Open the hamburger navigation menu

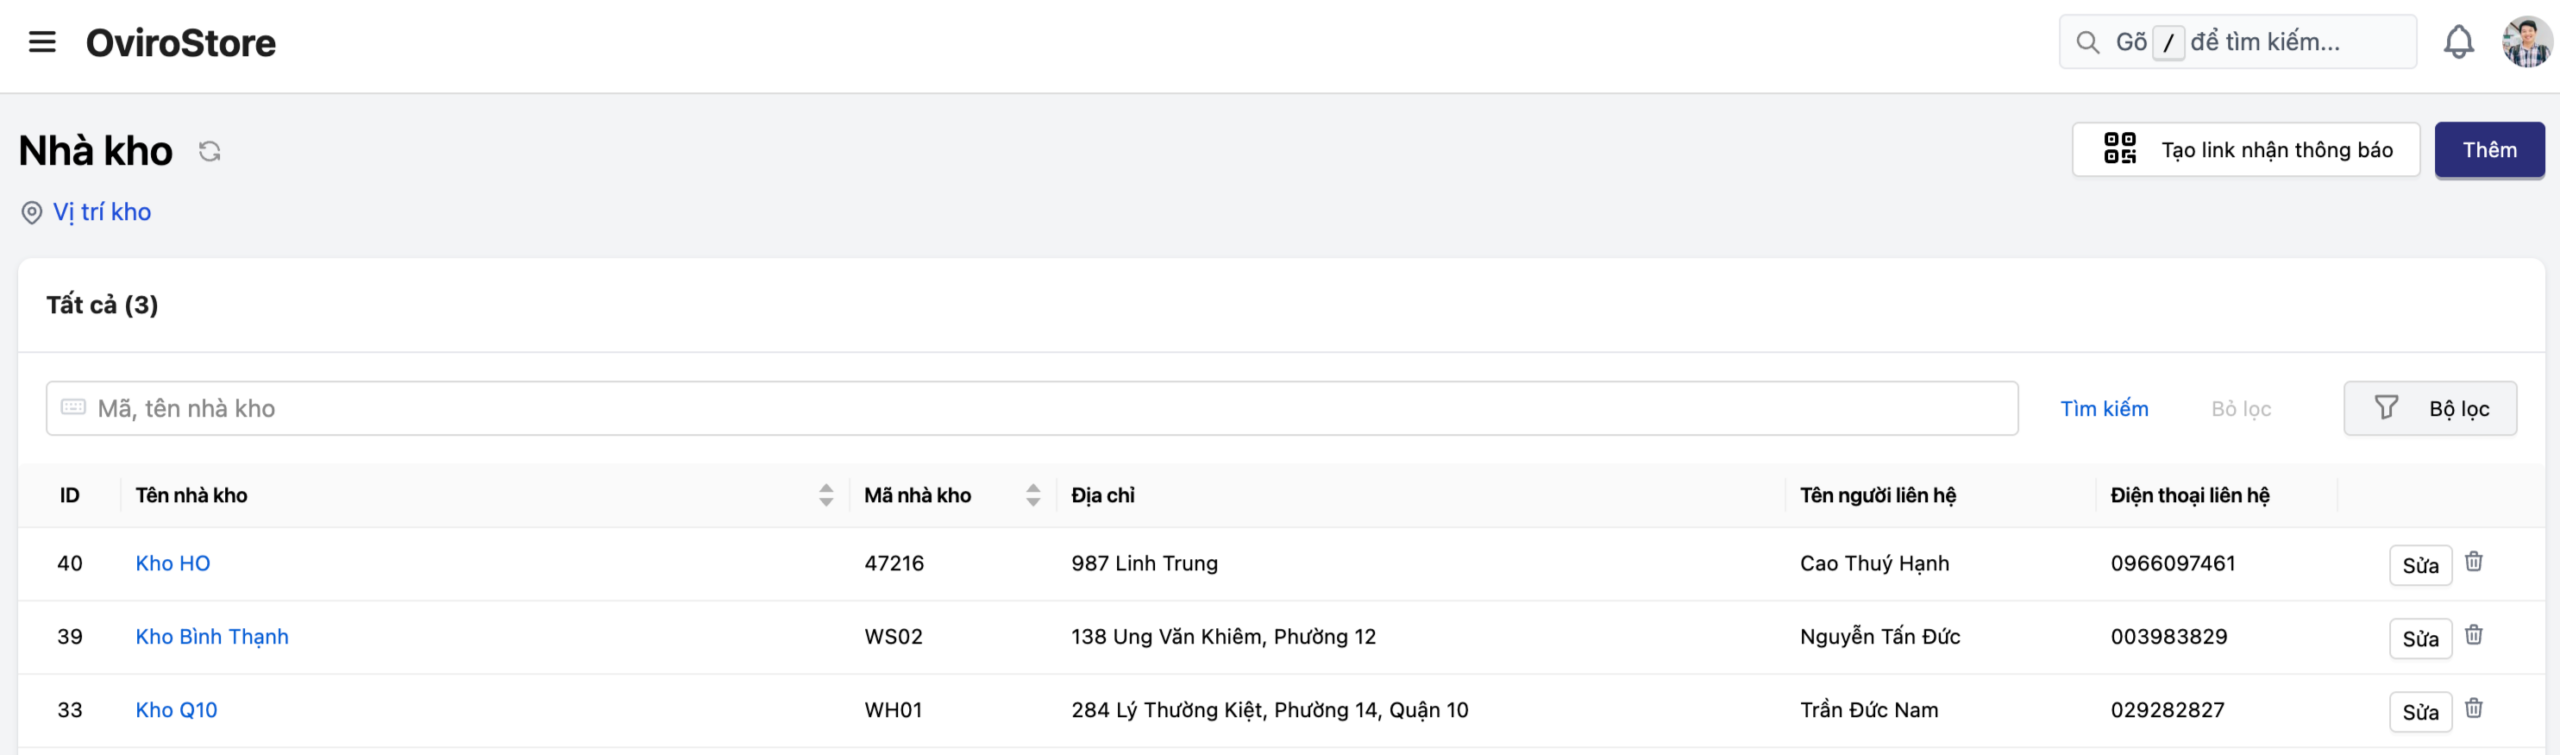(42, 42)
